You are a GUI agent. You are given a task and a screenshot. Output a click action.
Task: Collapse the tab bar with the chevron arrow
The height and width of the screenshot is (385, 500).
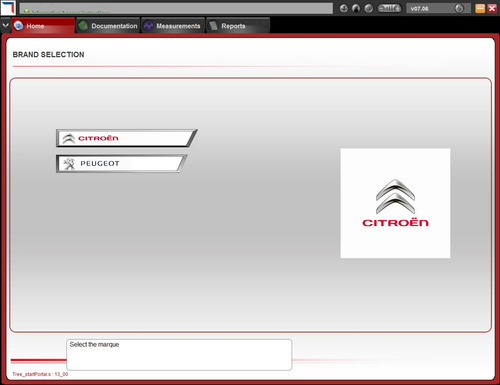pyautogui.click(x=5, y=25)
